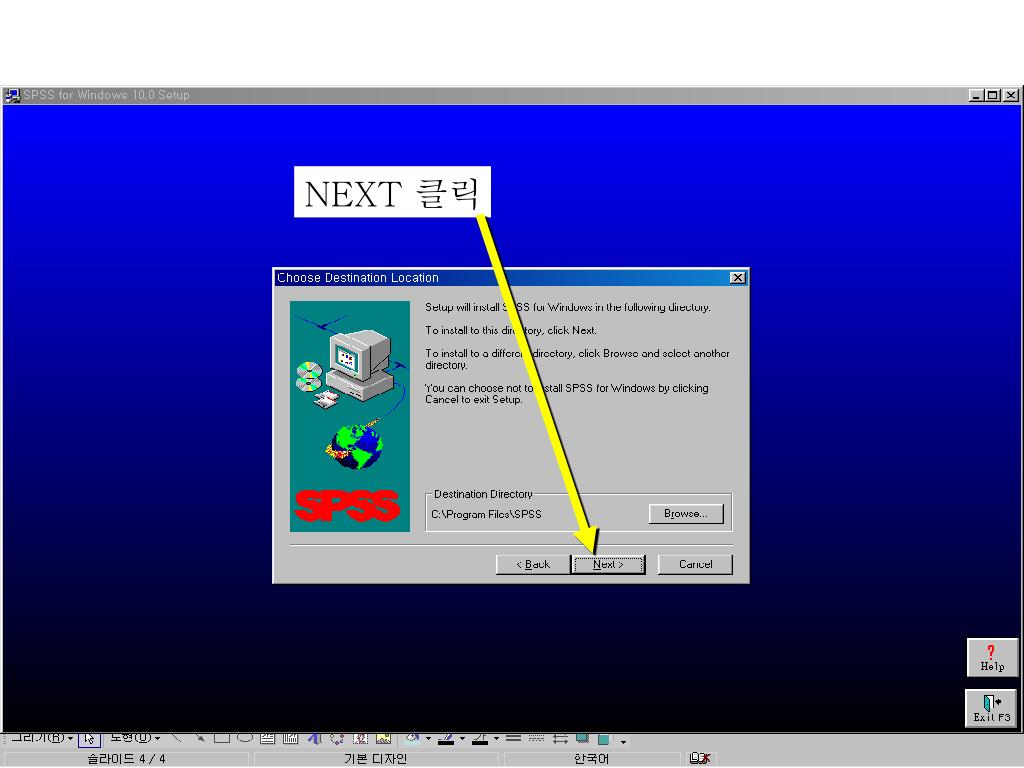
Task: Select the Arrow drawing tool
Action: click(200, 738)
